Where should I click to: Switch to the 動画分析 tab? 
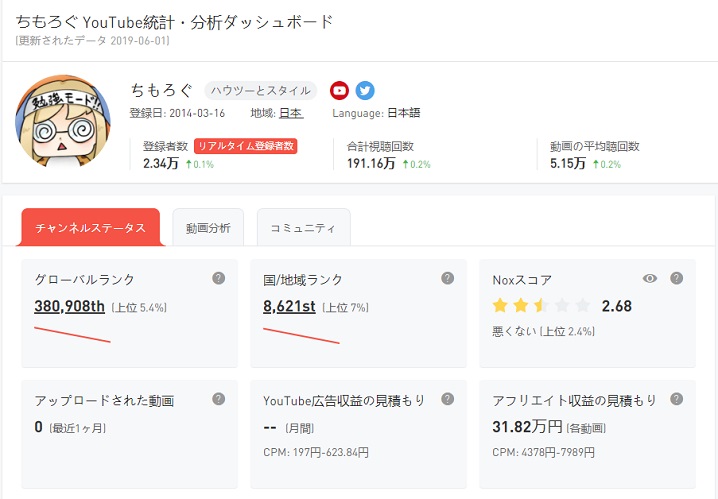coord(208,228)
